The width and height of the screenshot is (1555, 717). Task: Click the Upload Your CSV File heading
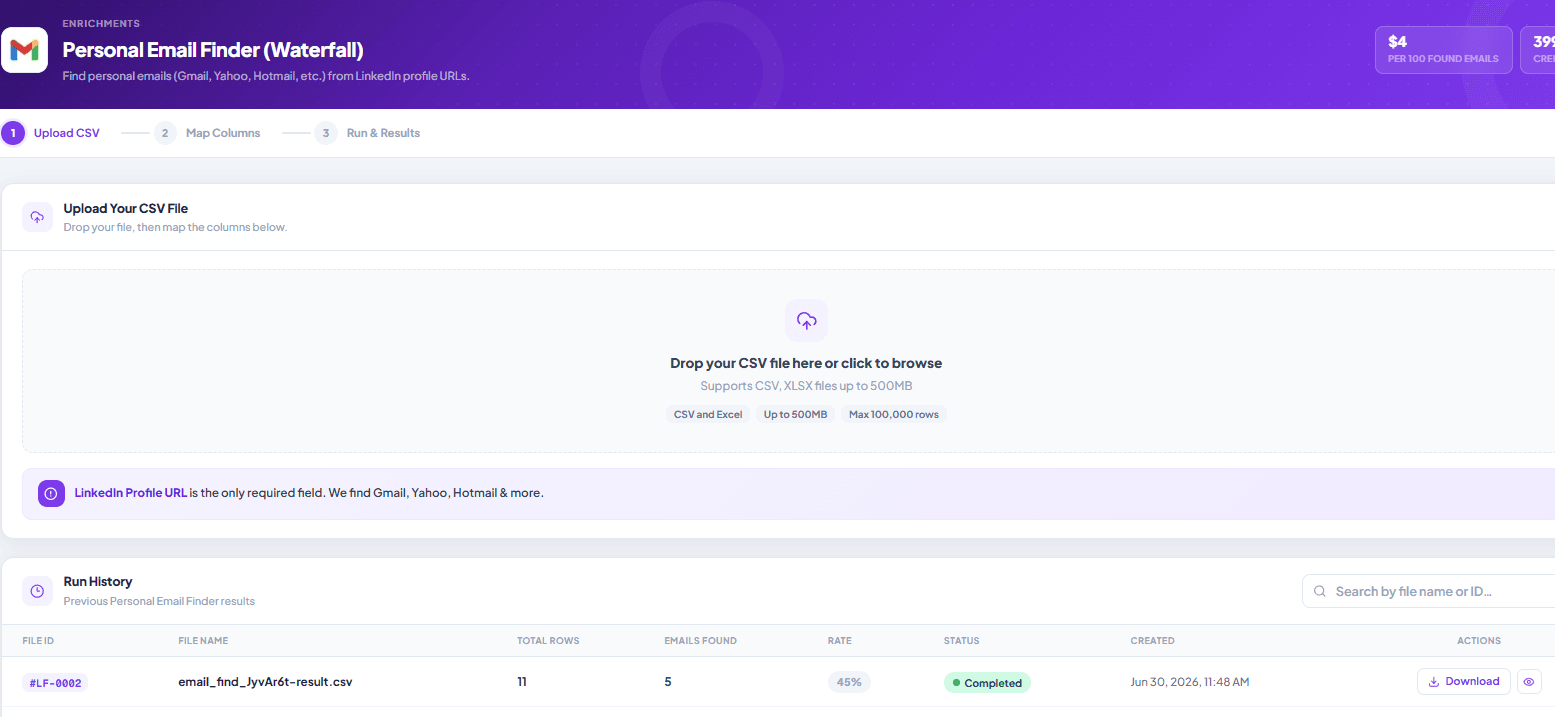[x=126, y=209]
